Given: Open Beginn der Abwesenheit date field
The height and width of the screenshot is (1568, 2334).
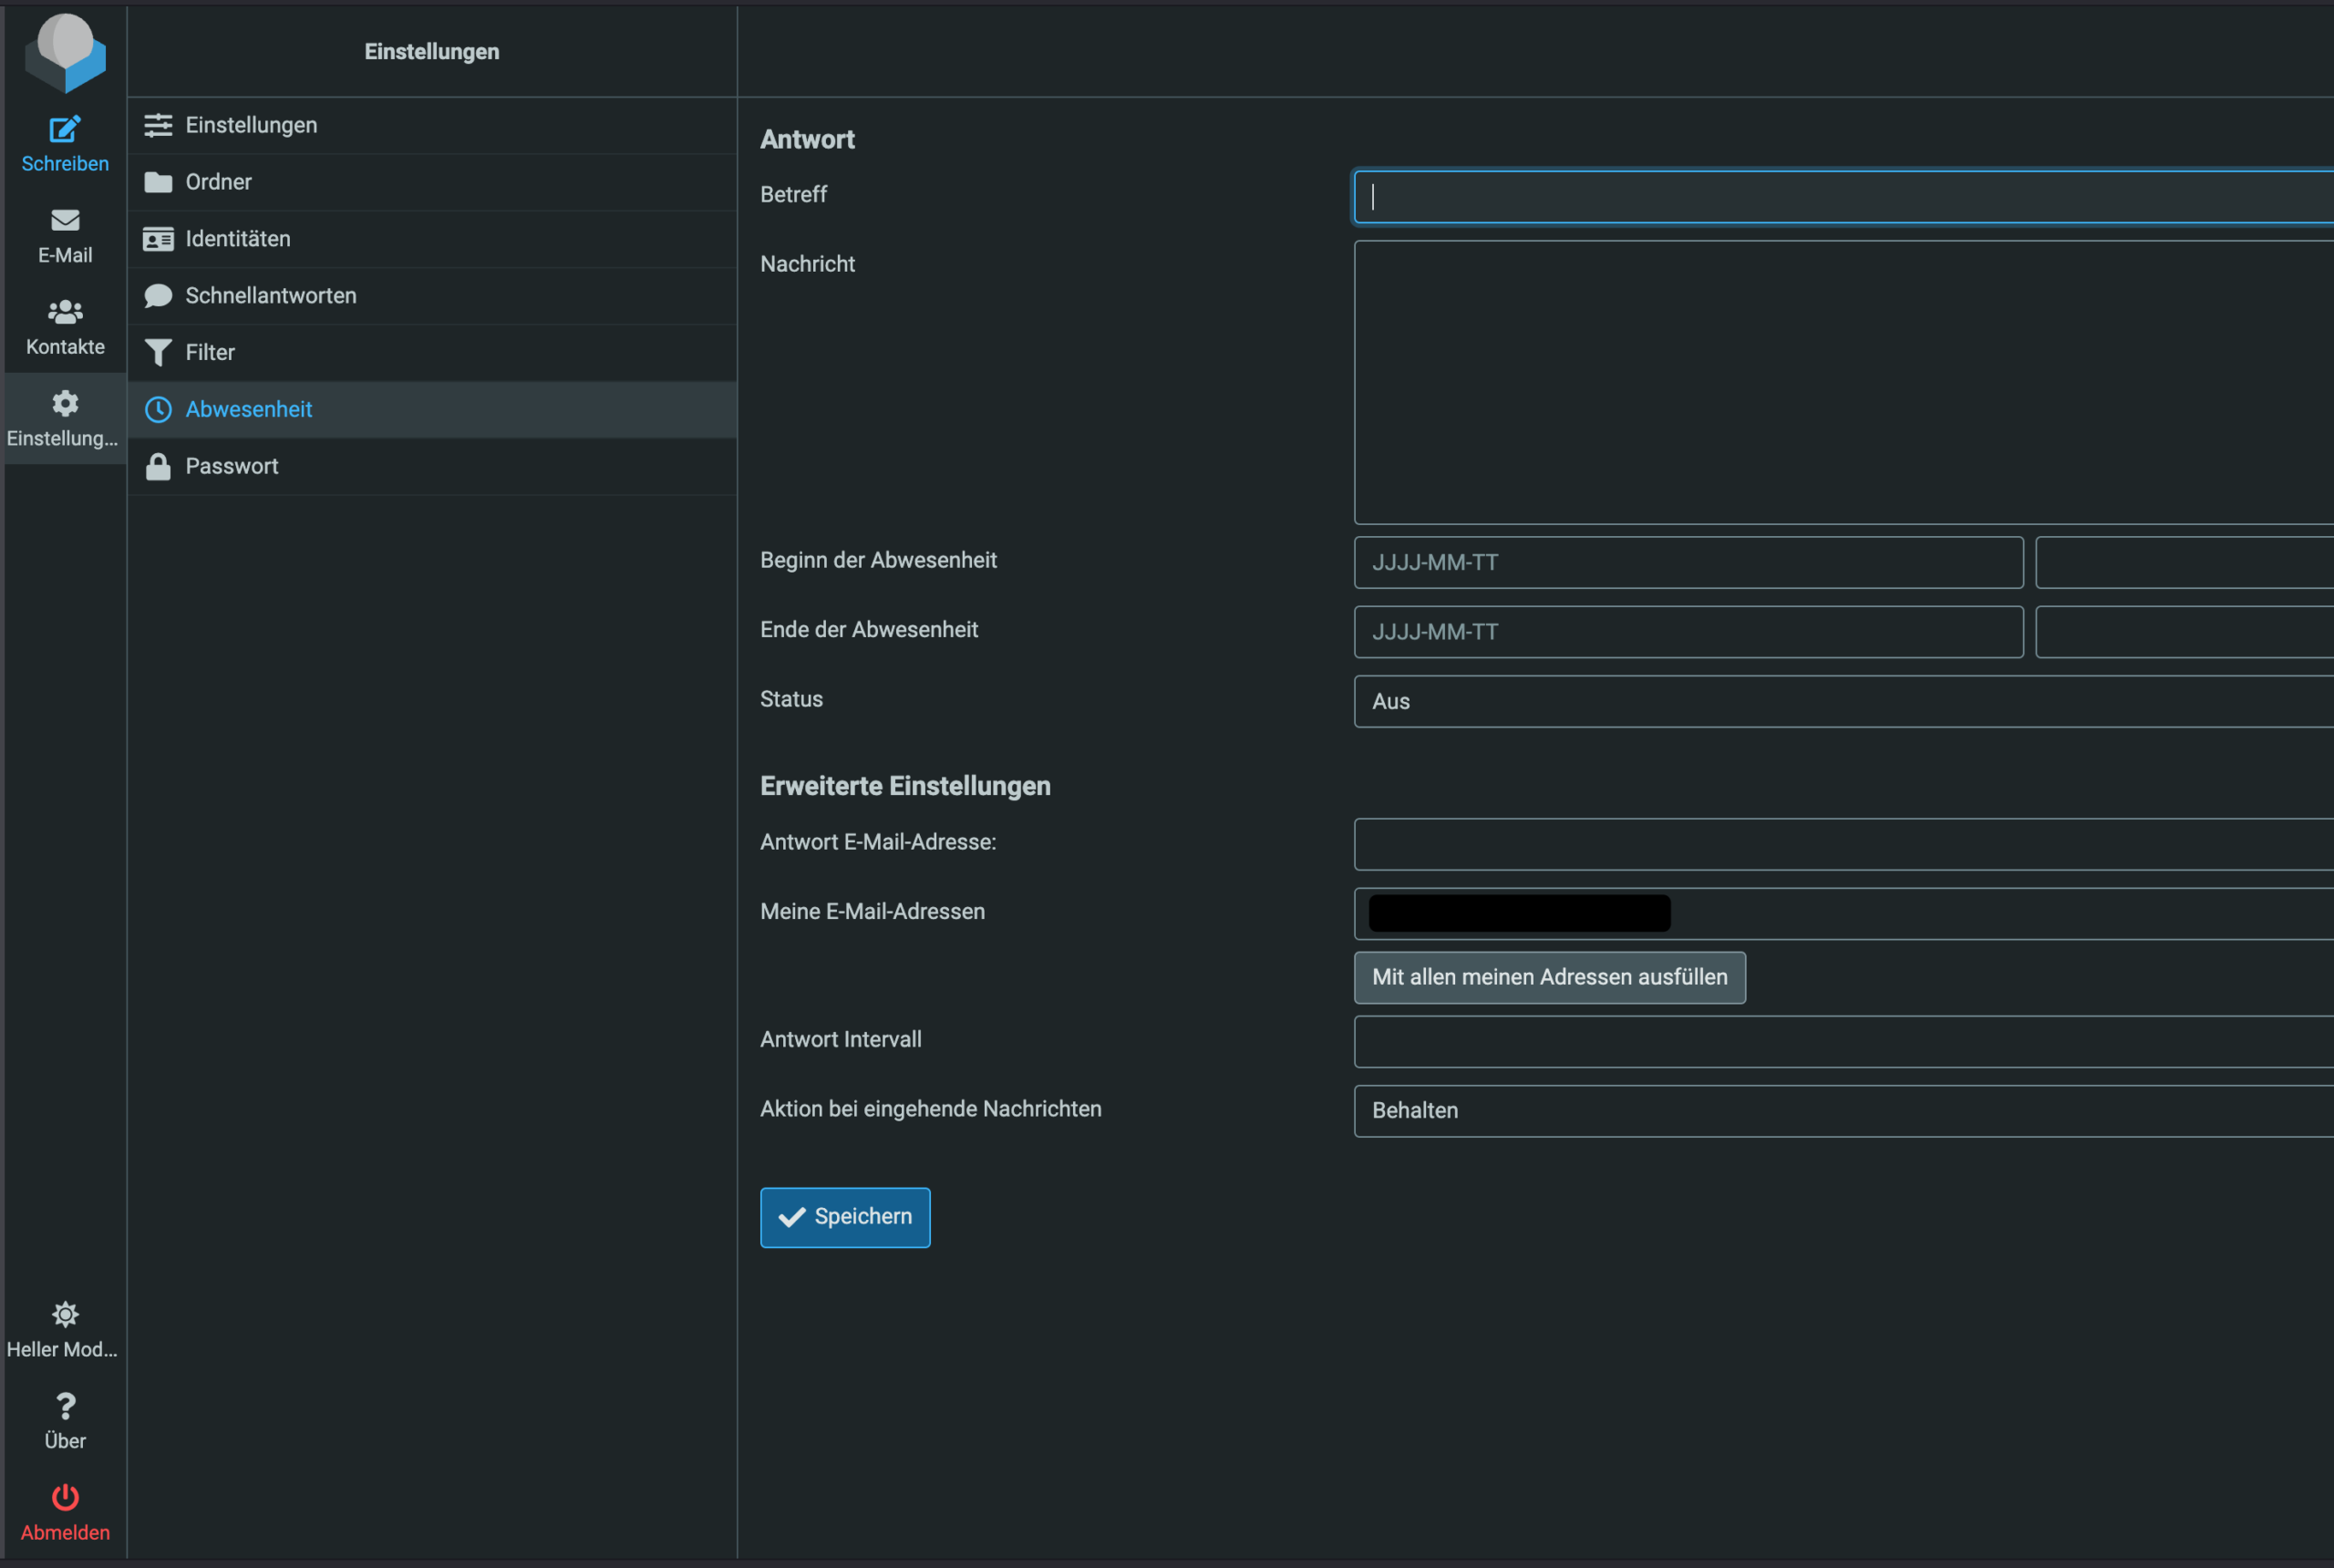Looking at the screenshot, I should [1688, 563].
